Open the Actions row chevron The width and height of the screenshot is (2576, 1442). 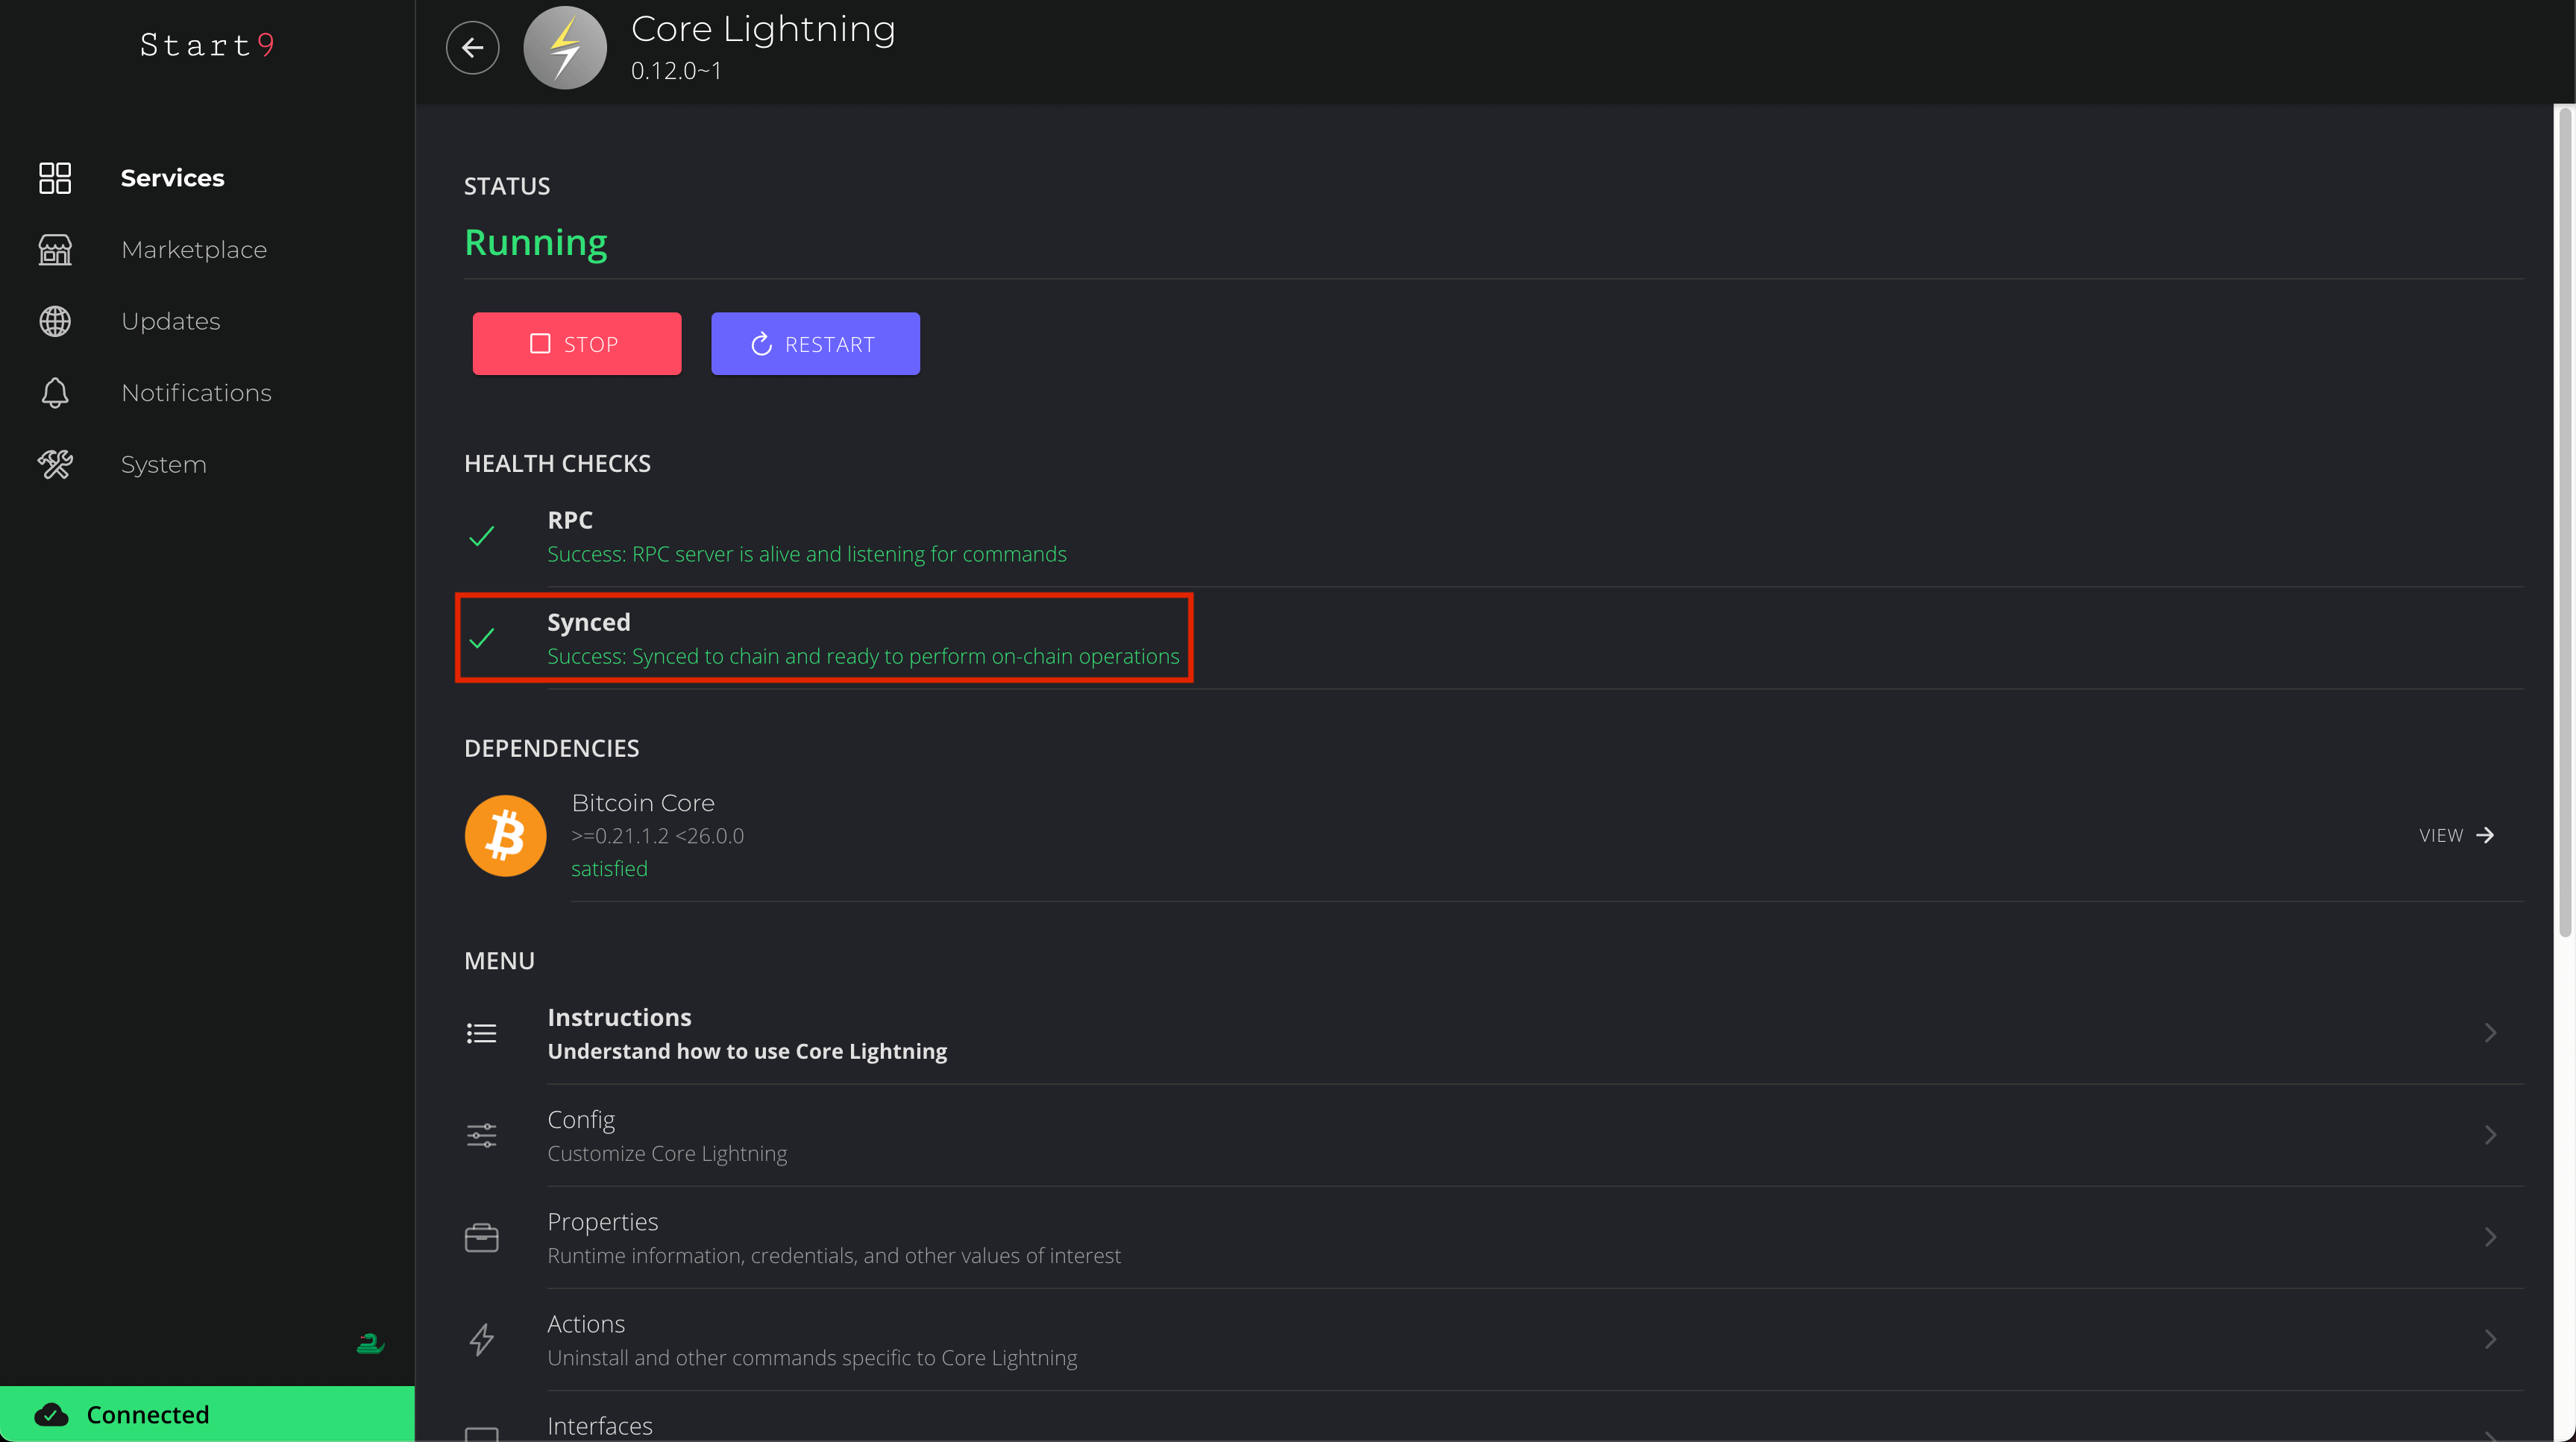point(2490,1339)
